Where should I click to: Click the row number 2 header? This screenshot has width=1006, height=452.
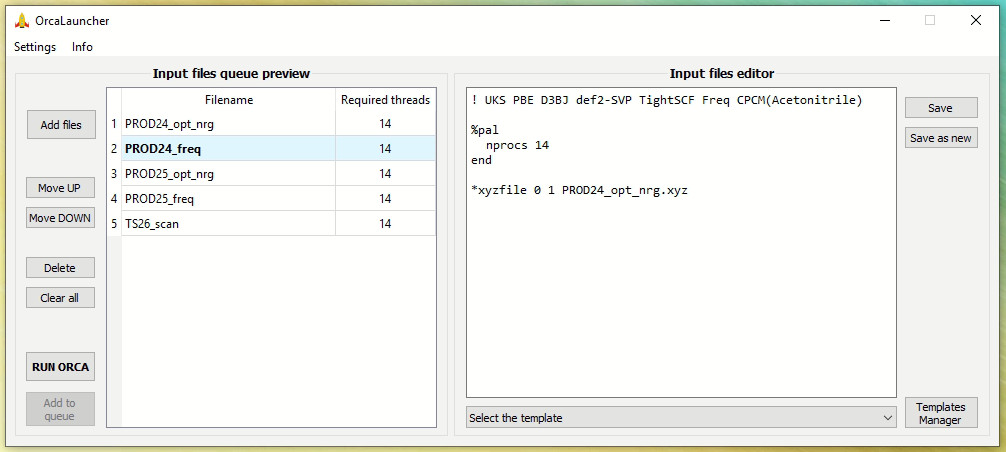tap(114, 149)
